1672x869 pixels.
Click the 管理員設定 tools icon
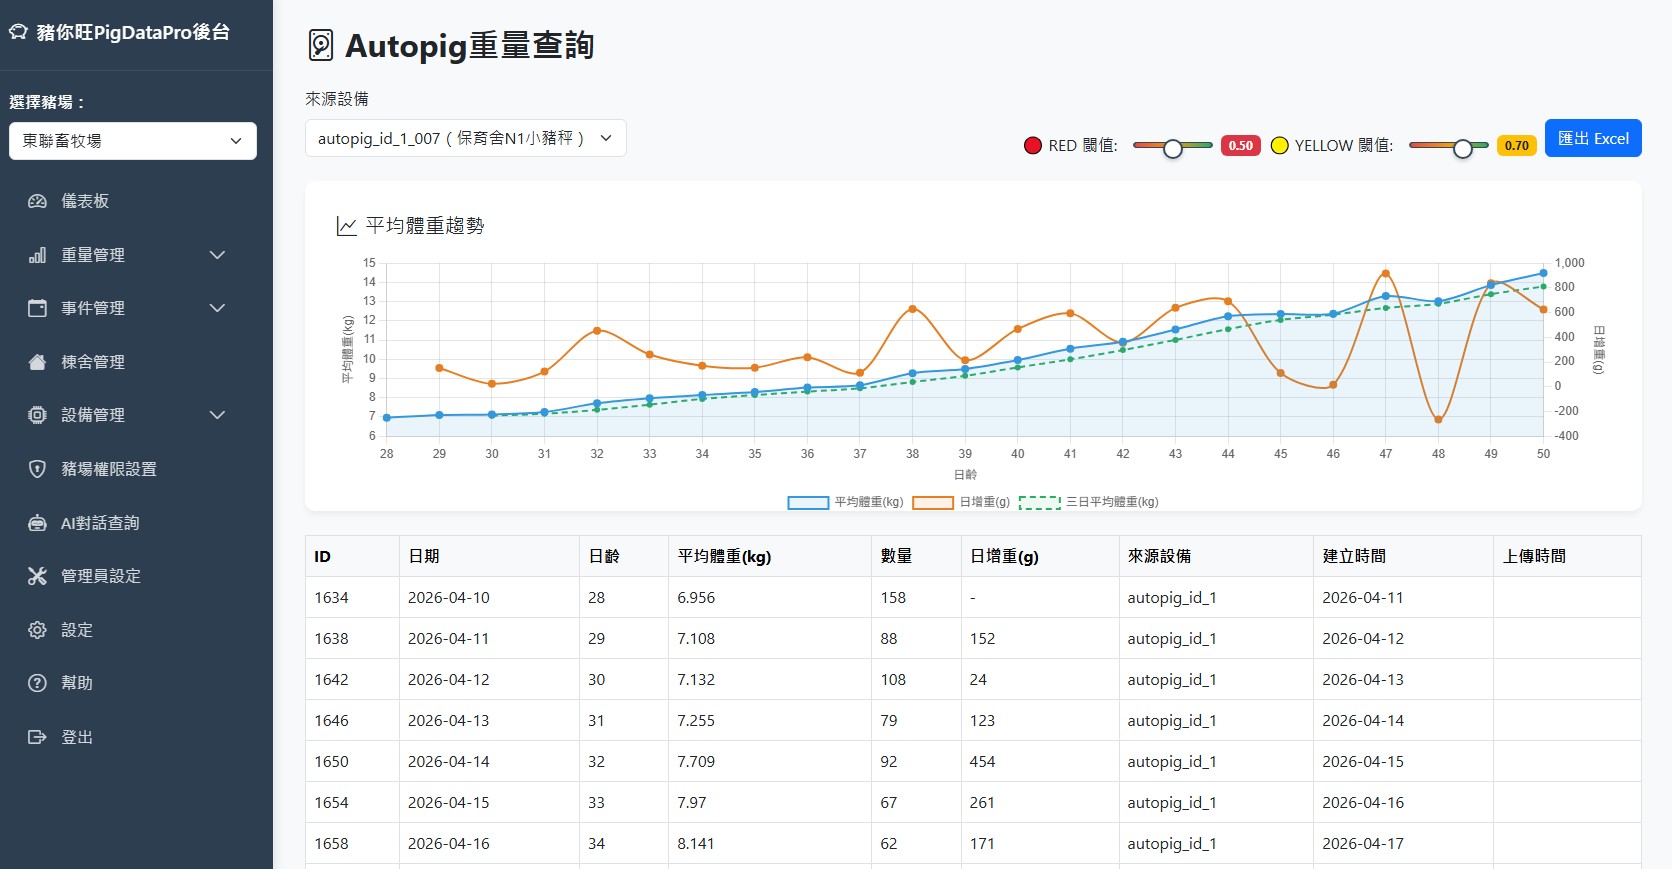tap(37, 576)
